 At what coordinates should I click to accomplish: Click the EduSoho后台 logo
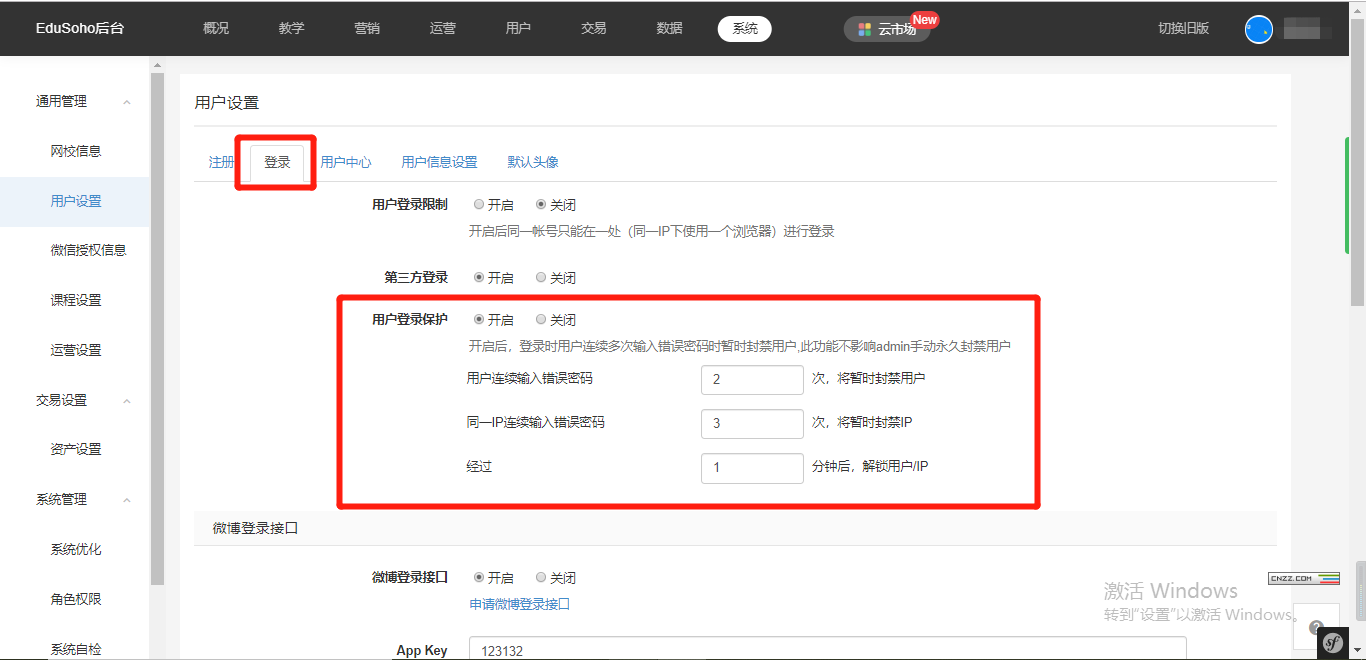(x=80, y=28)
